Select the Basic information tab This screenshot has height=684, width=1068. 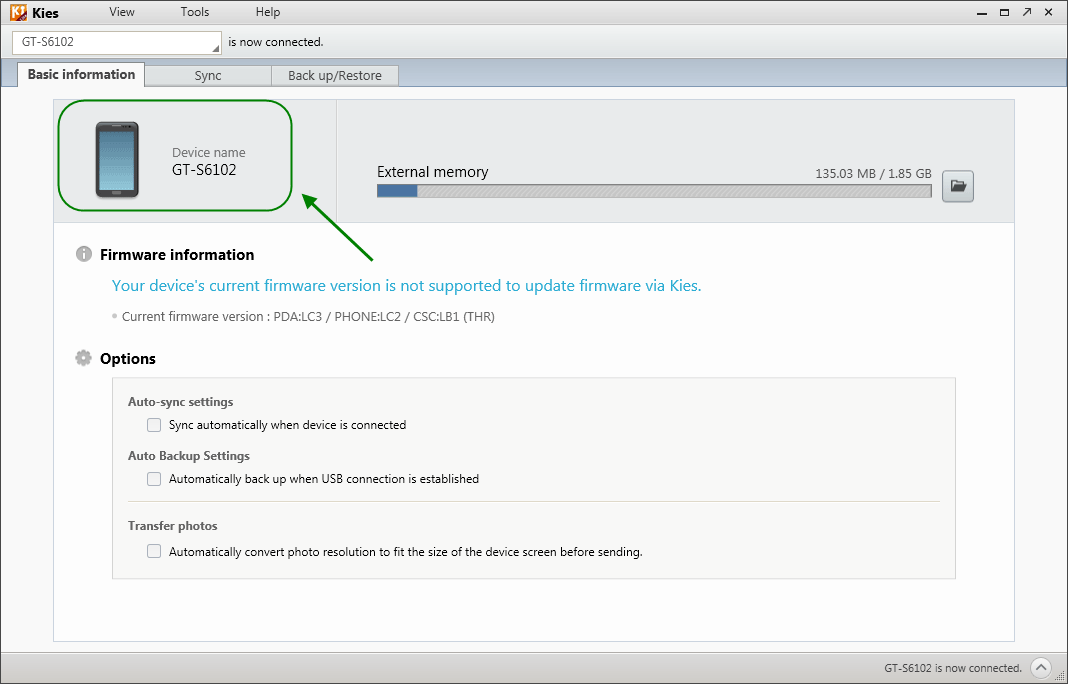point(81,74)
